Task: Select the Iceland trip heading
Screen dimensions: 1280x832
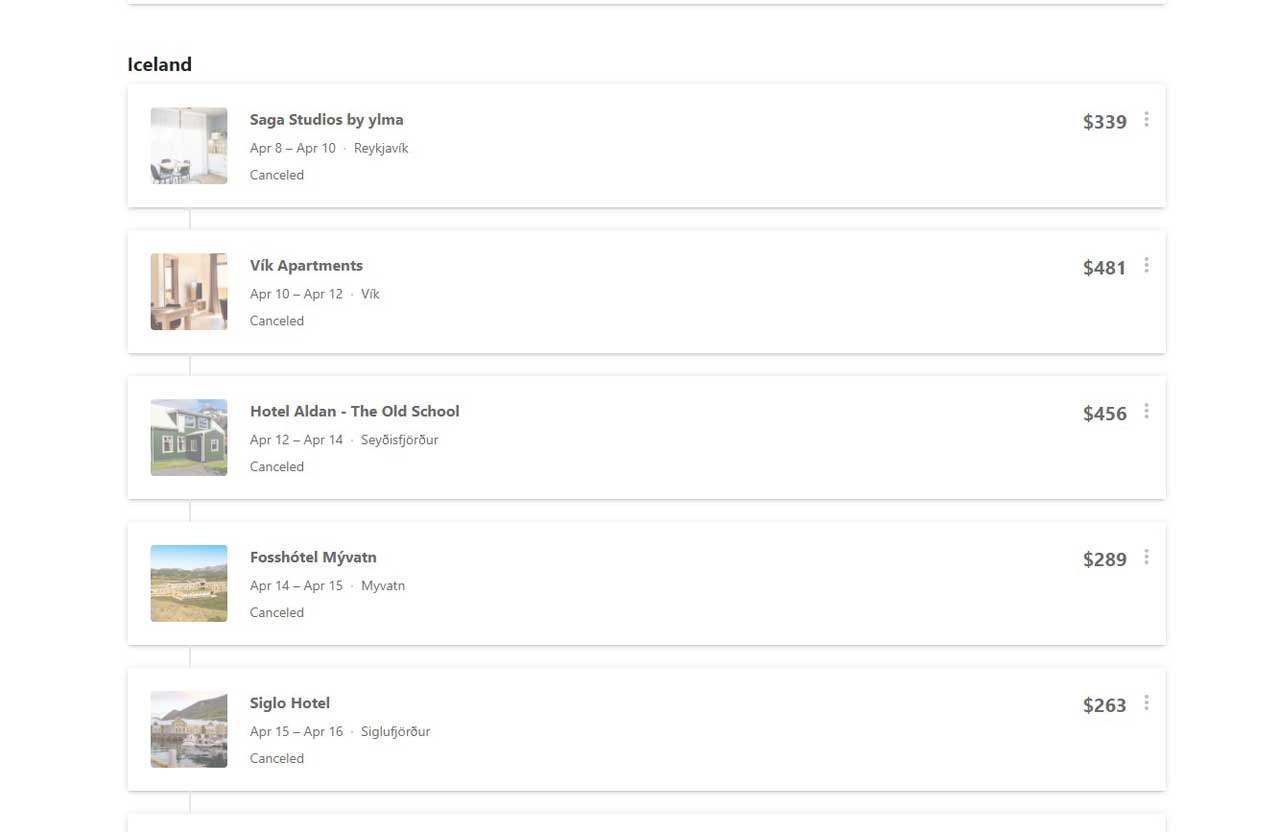Action: (159, 64)
